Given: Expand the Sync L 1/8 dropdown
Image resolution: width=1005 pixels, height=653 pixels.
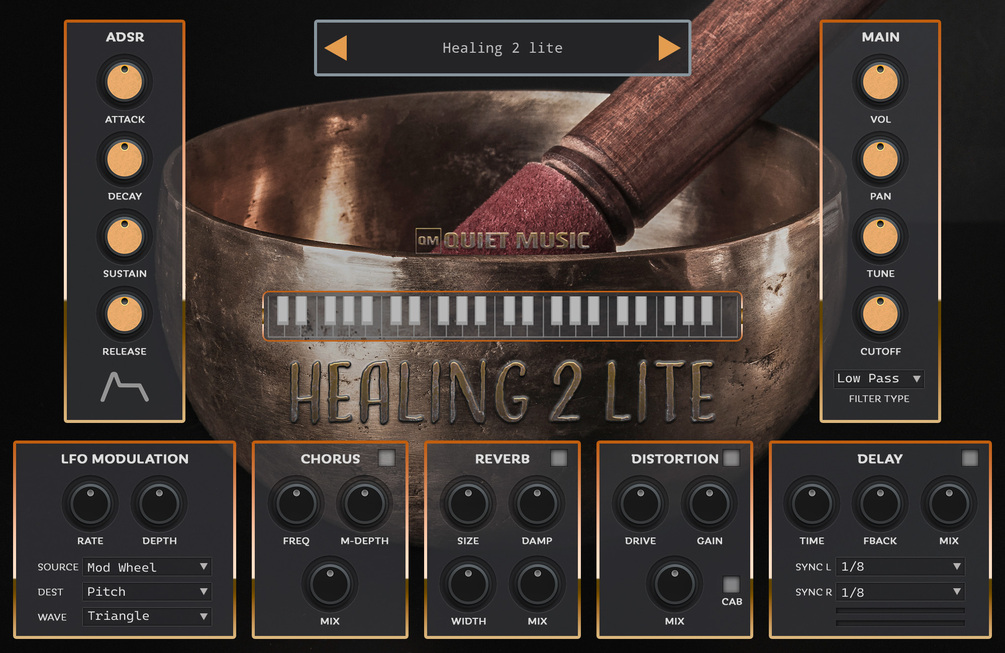Looking at the screenshot, I should coord(901,566).
